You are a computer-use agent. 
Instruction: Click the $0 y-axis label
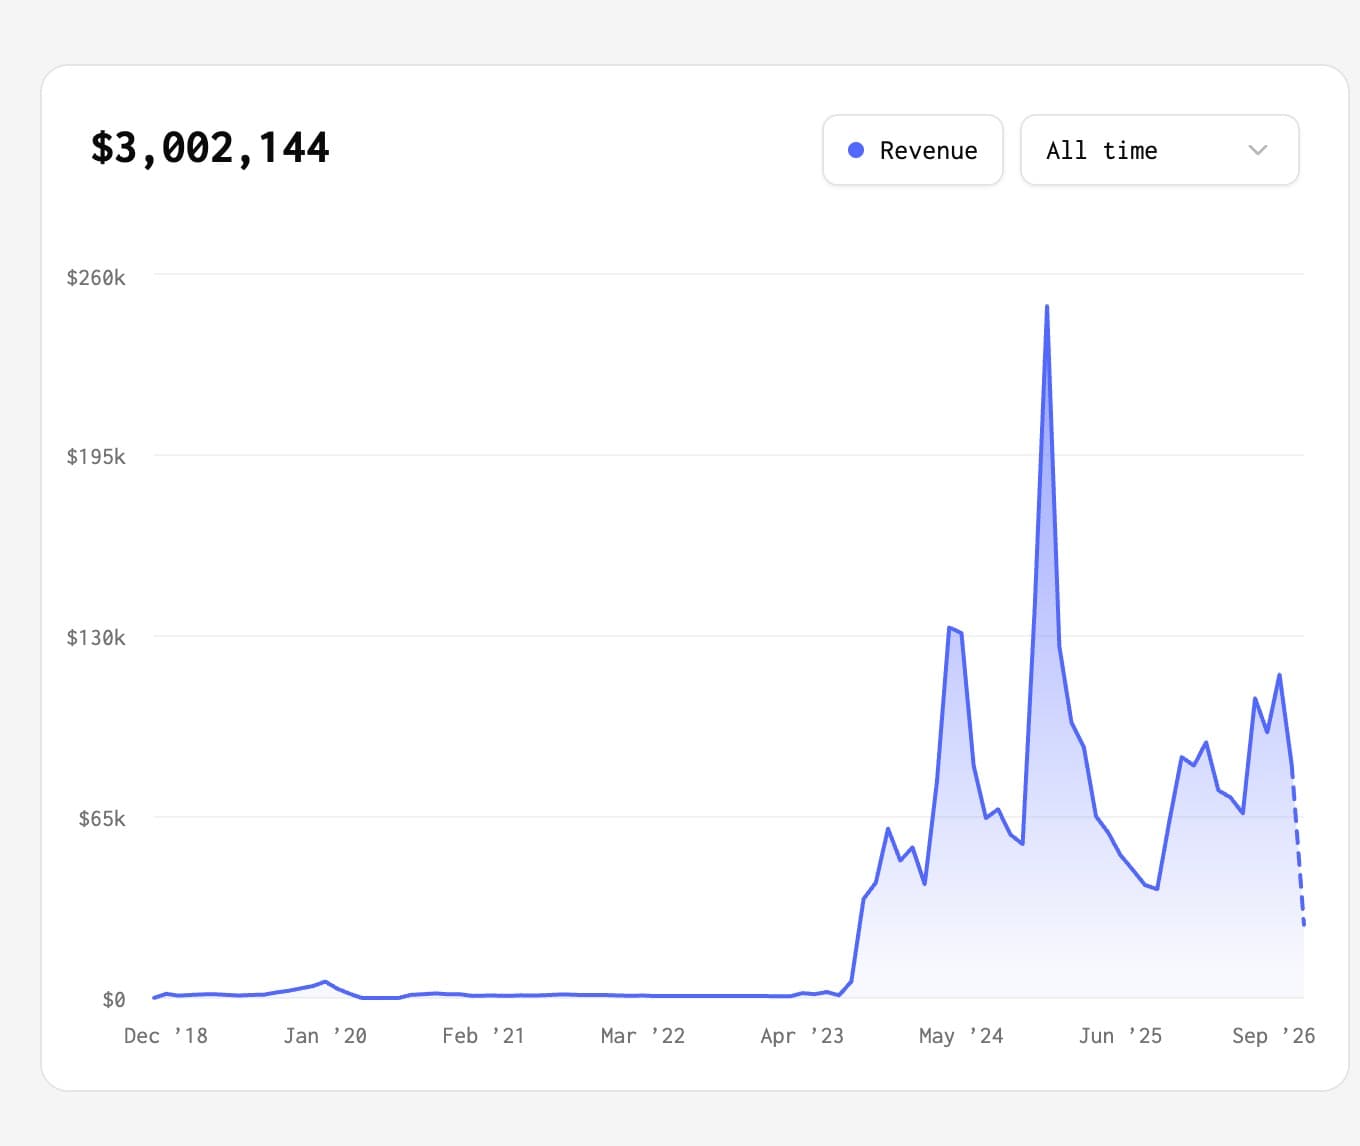coord(114,1000)
